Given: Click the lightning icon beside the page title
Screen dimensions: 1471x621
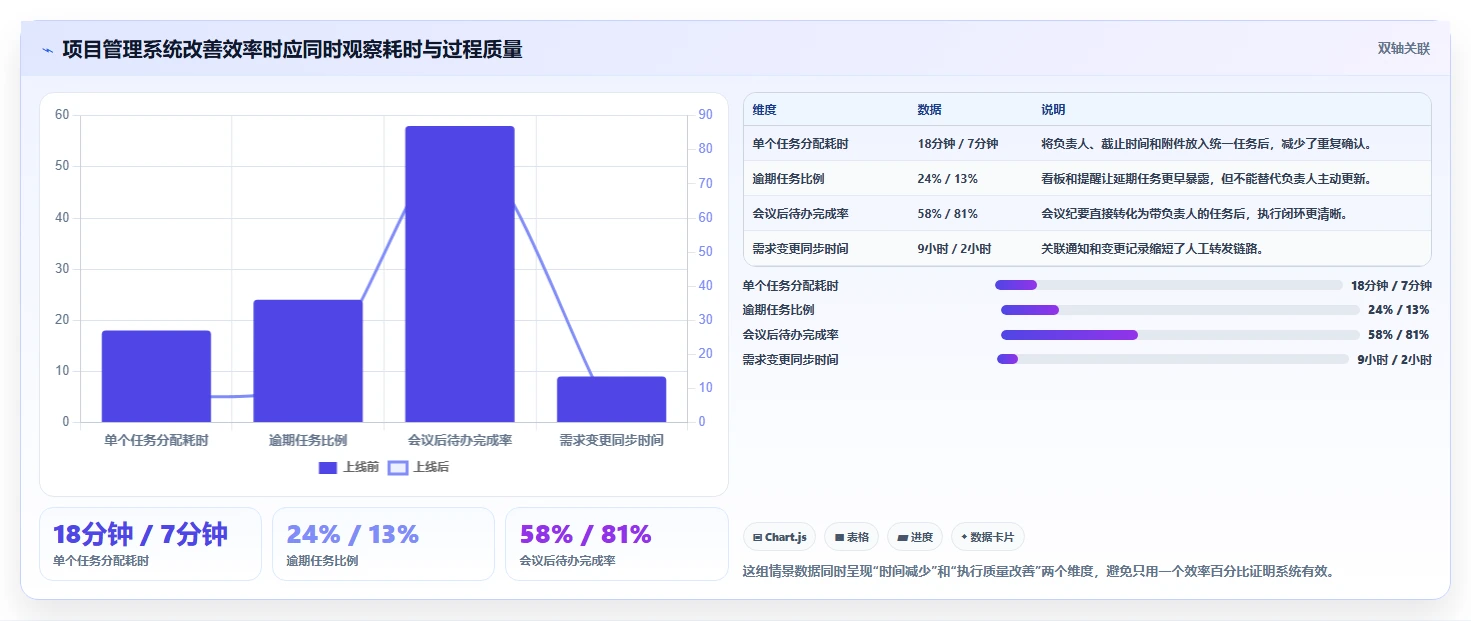Looking at the screenshot, I should (47, 50).
